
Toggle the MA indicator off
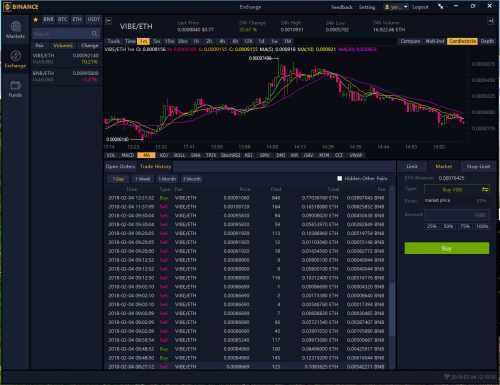point(146,155)
